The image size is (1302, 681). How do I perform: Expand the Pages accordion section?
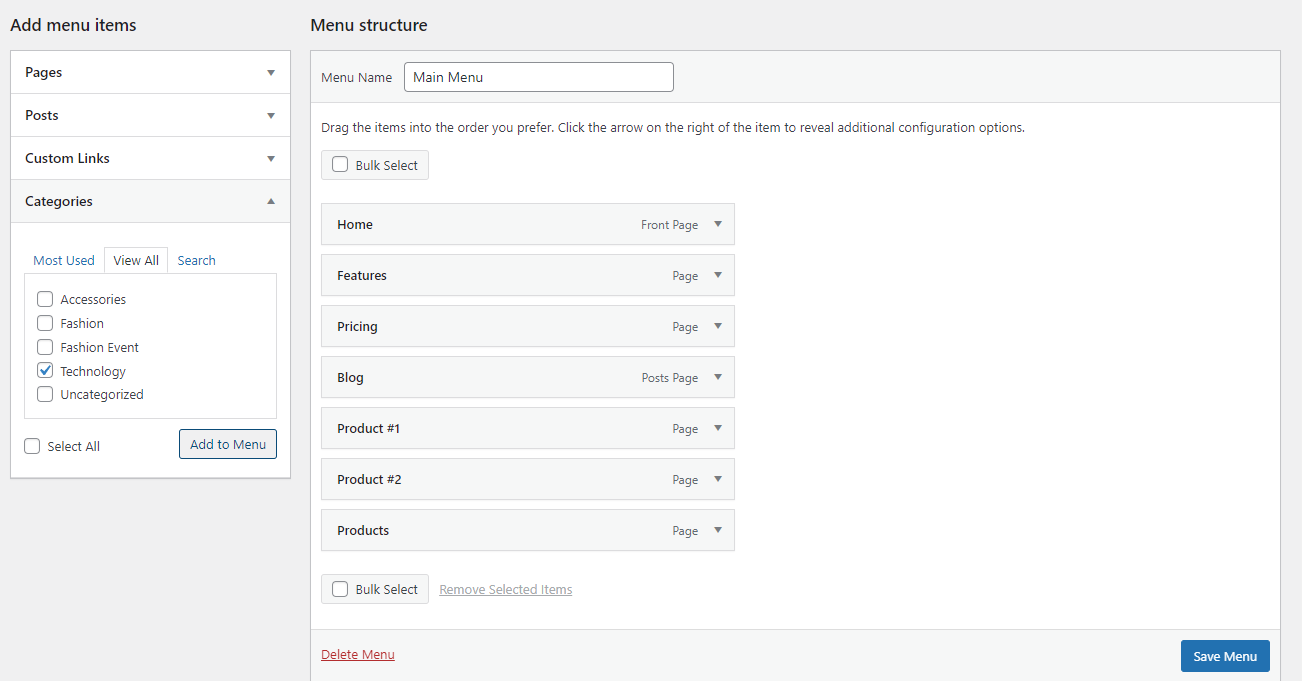pos(150,72)
